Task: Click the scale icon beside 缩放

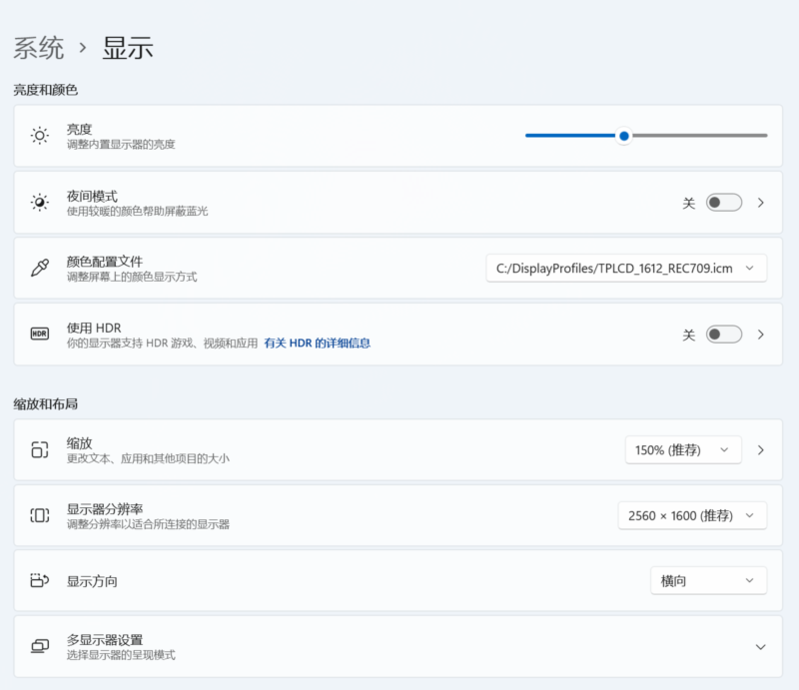Action: tap(39, 450)
